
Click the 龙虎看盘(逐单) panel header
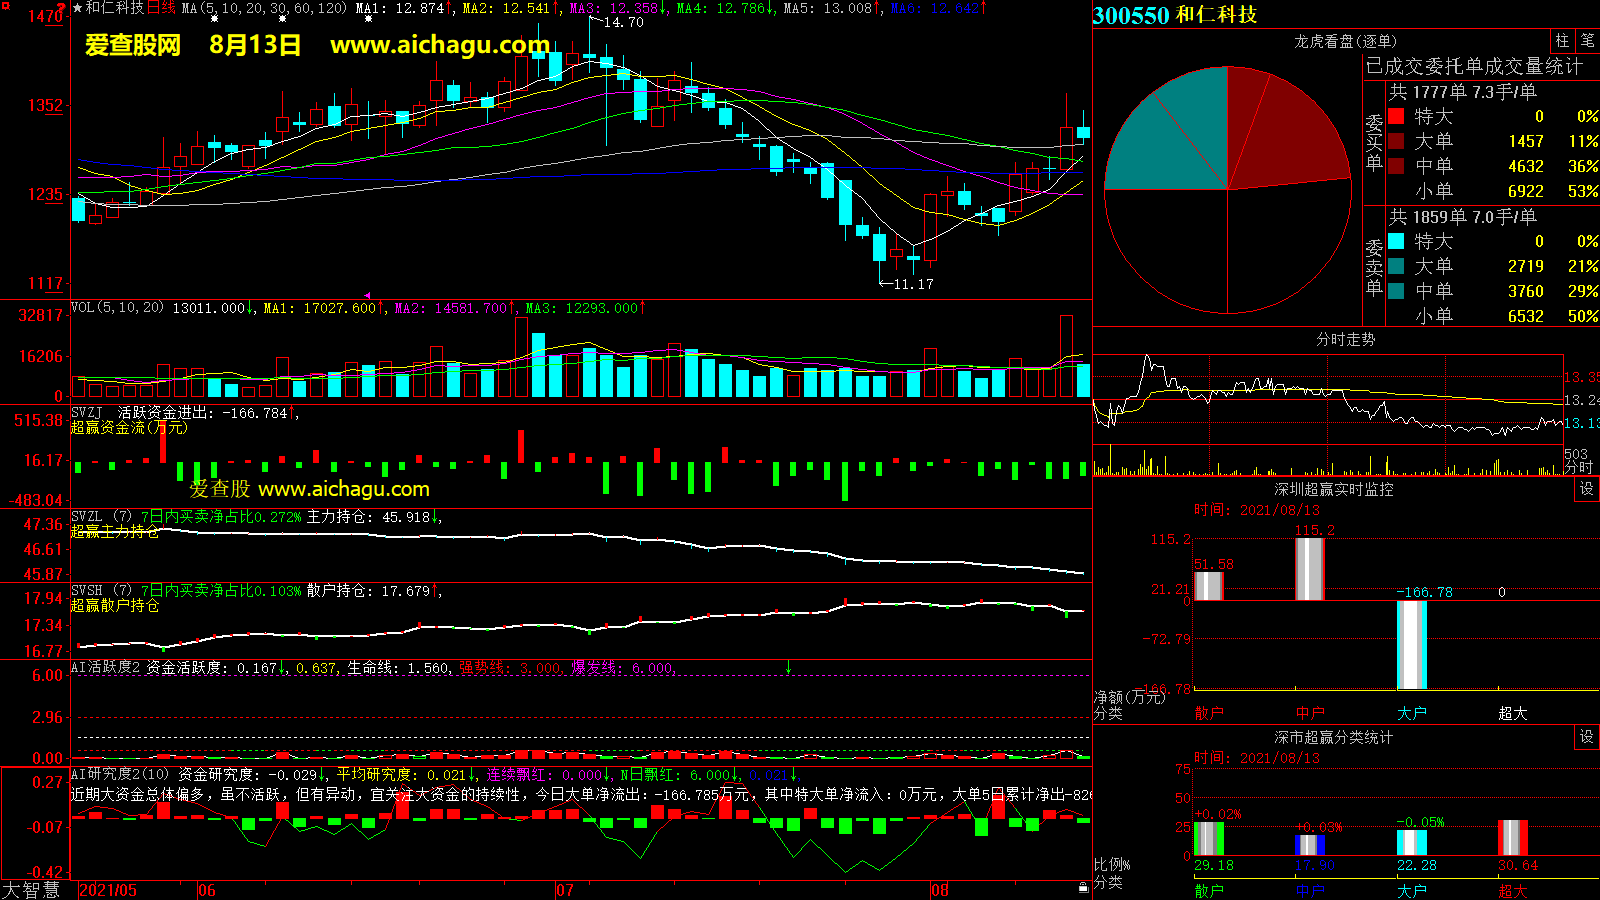tap(1345, 41)
